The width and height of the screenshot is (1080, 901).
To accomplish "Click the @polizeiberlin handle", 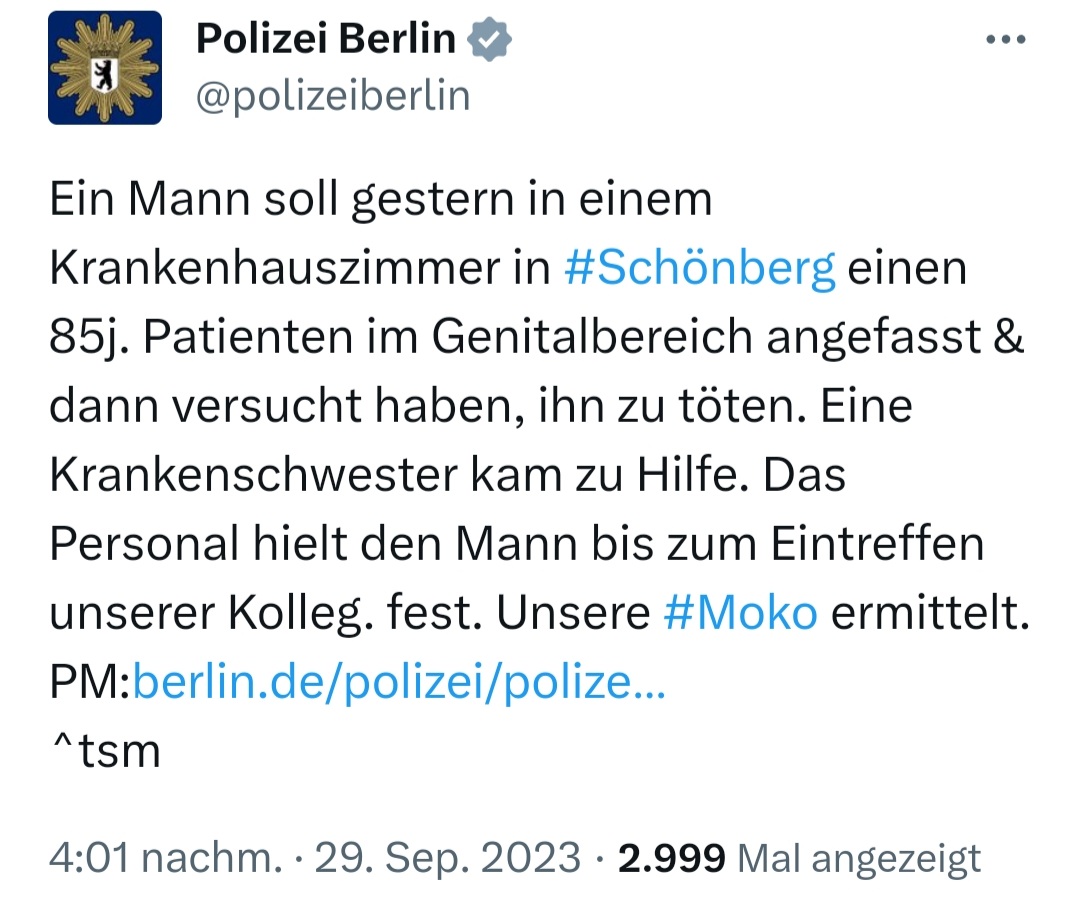I will coord(333,96).
